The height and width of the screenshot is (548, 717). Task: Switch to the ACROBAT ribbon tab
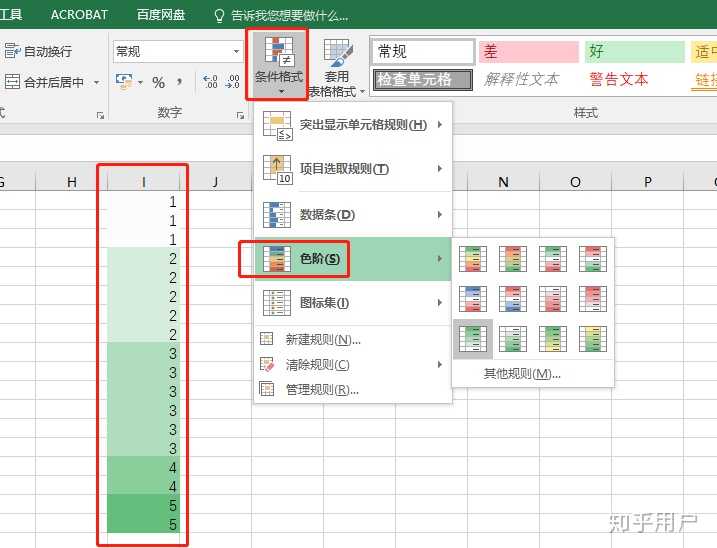click(x=79, y=15)
